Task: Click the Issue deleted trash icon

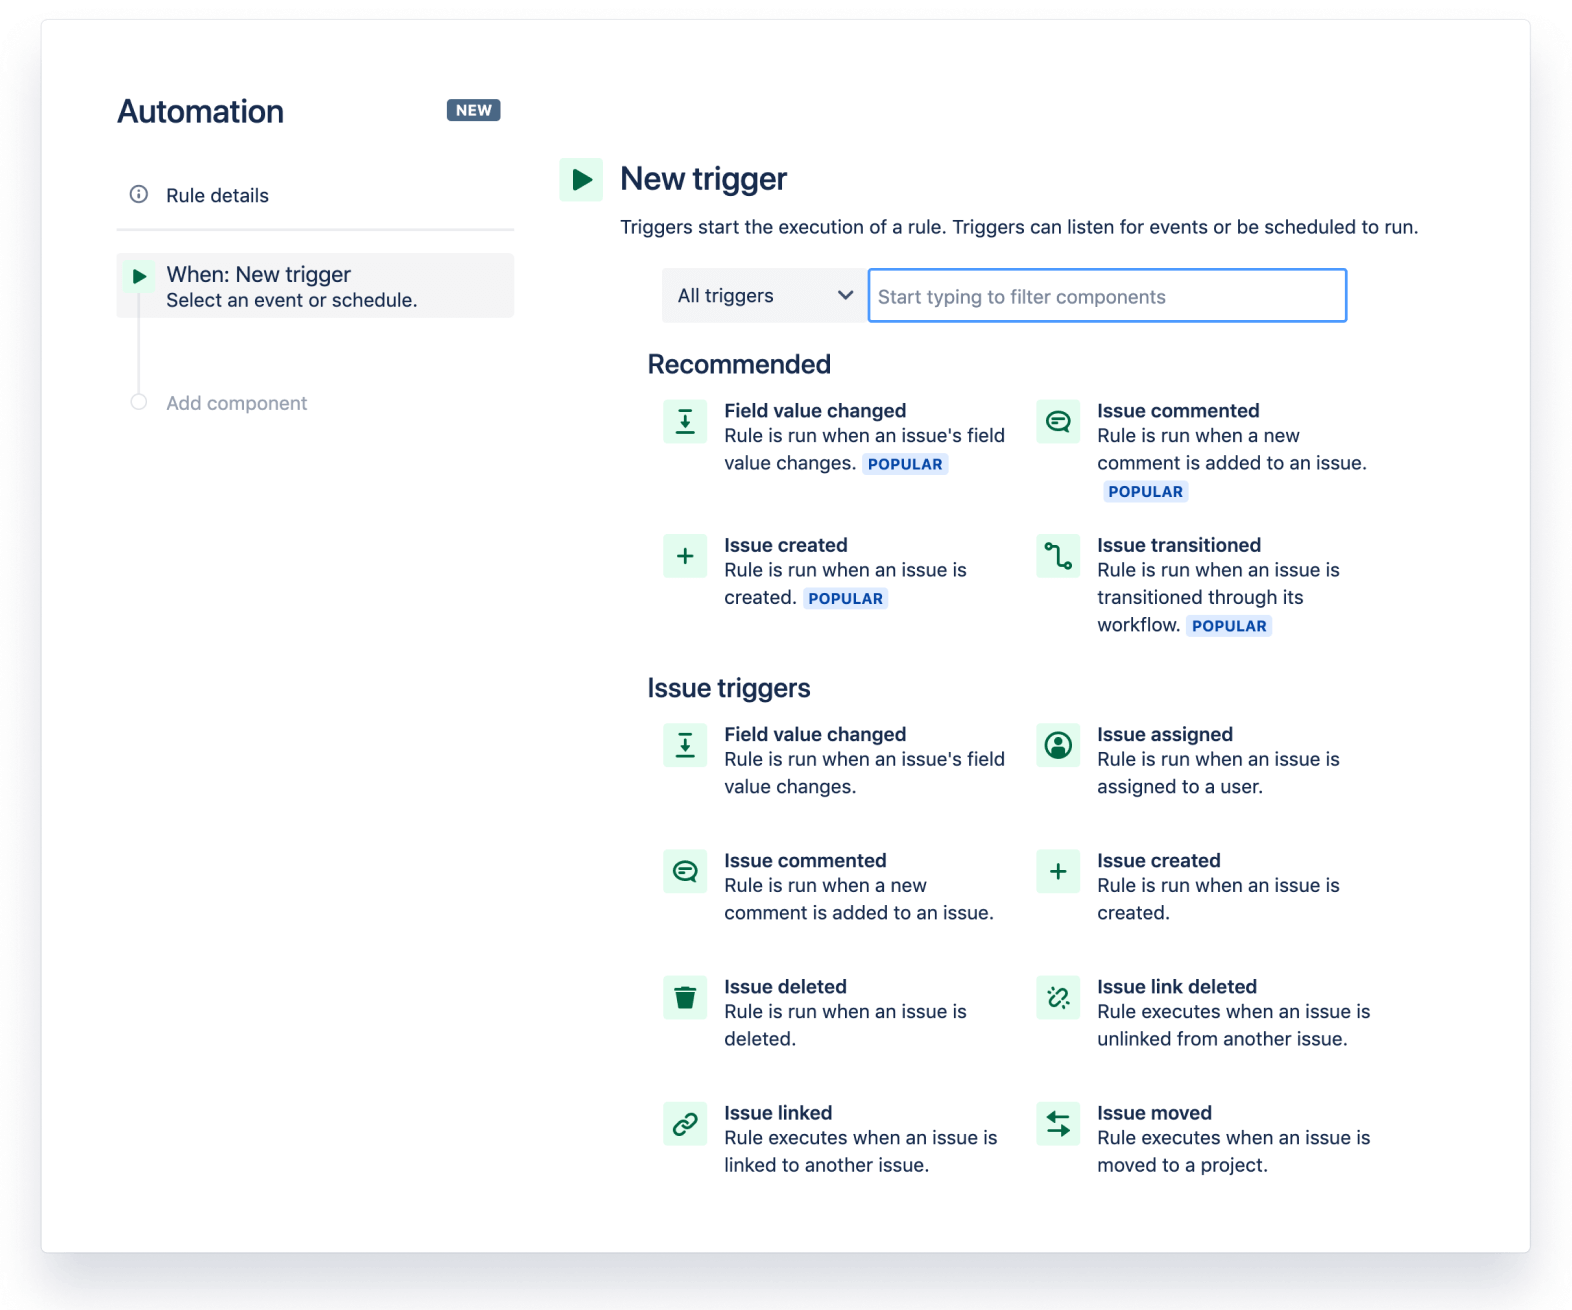Action: [685, 997]
